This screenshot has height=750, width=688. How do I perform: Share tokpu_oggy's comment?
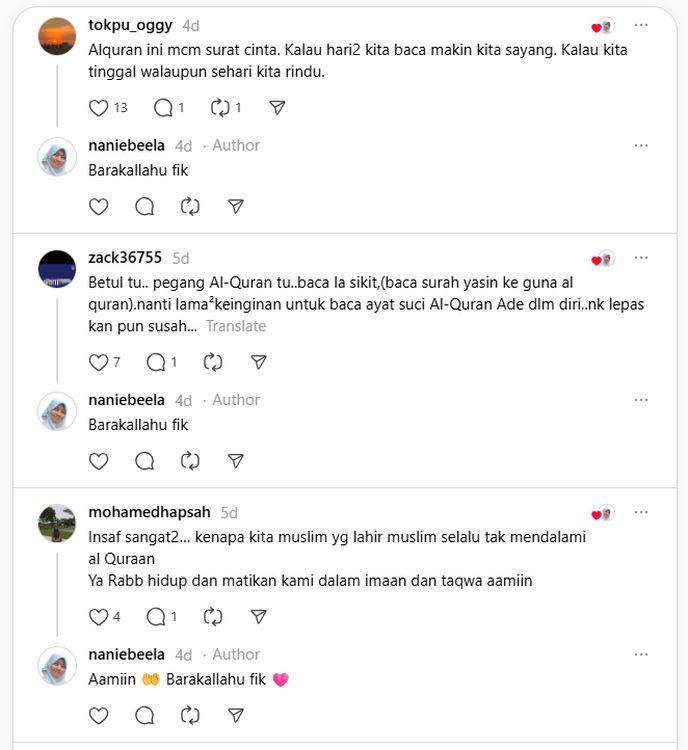point(278,108)
